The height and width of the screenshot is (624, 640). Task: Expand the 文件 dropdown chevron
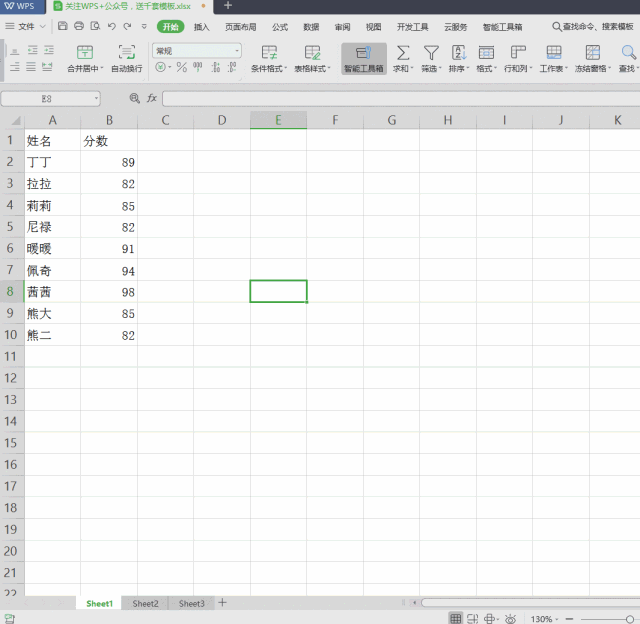(x=42, y=27)
